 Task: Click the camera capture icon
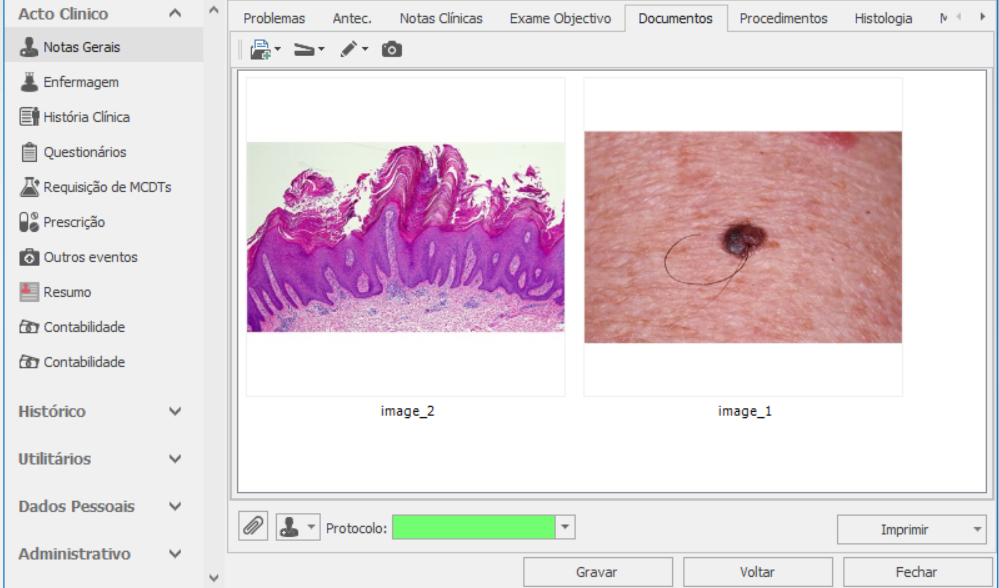(x=392, y=49)
